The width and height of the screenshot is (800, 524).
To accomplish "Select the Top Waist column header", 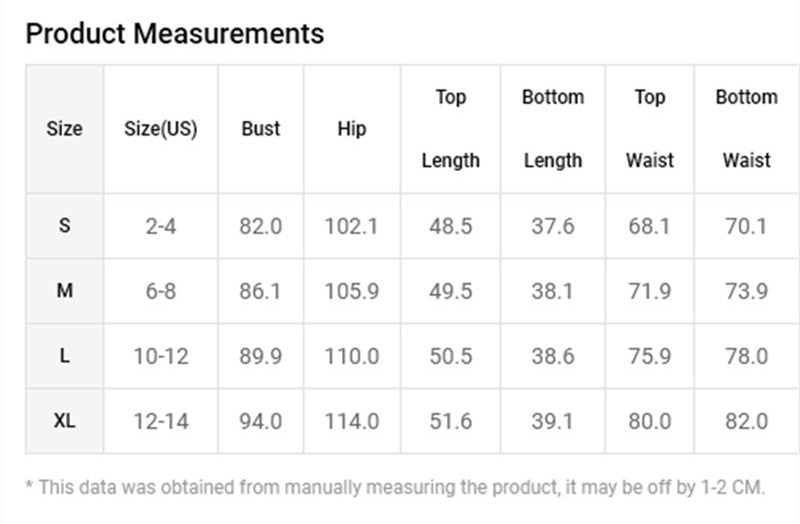I will [649, 129].
